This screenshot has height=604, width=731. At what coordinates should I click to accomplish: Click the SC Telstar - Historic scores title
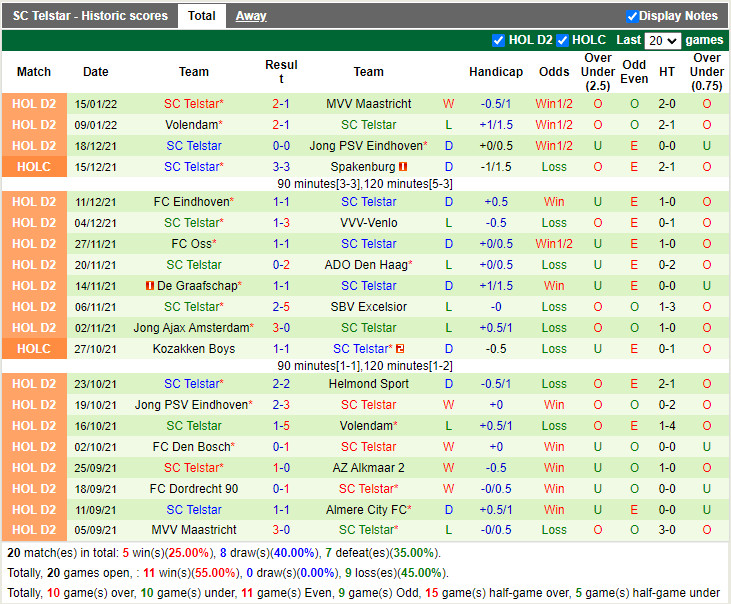[x=90, y=16]
